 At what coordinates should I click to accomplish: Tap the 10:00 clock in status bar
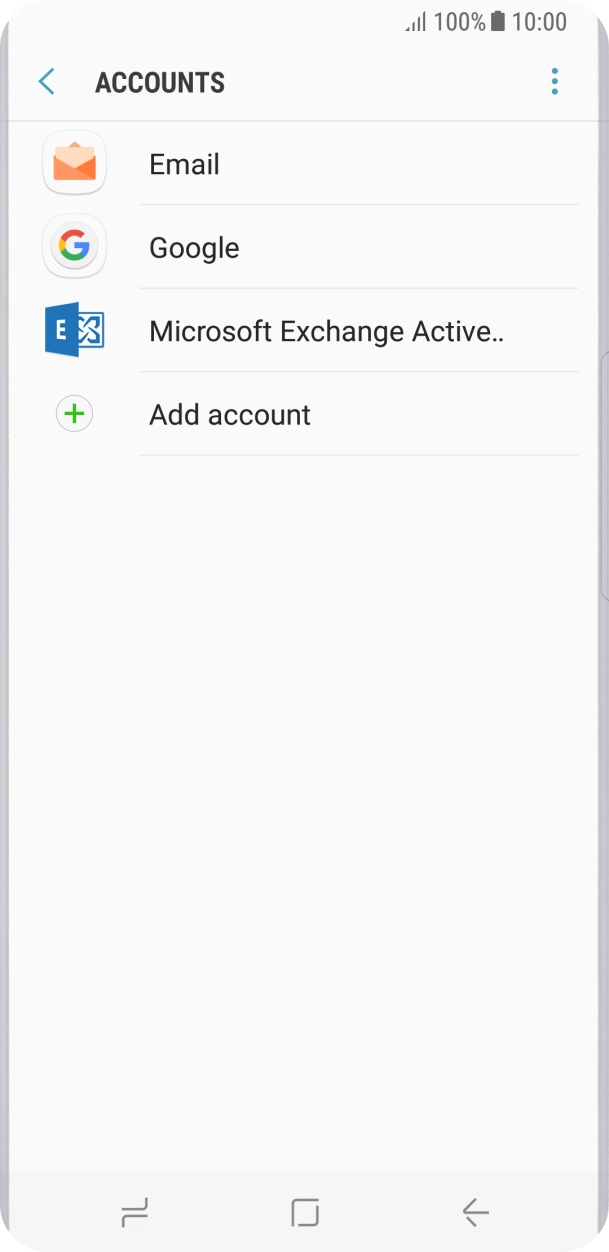click(539, 22)
